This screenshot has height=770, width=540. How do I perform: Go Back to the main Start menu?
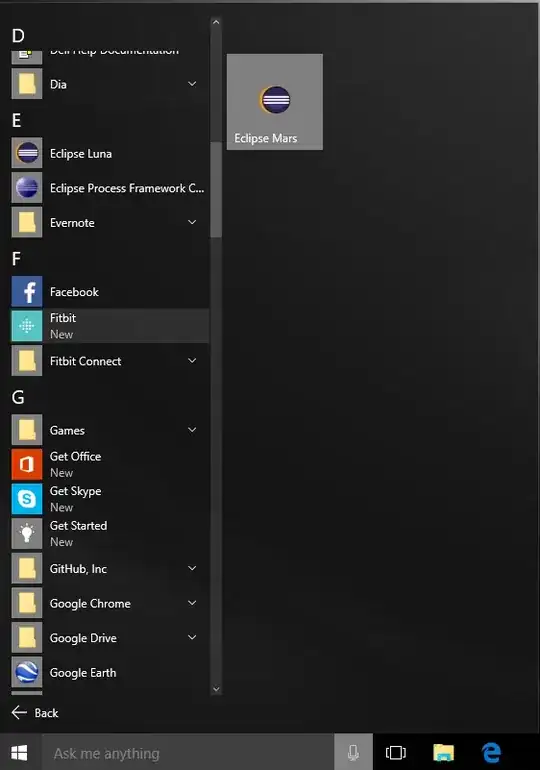point(35,713)
